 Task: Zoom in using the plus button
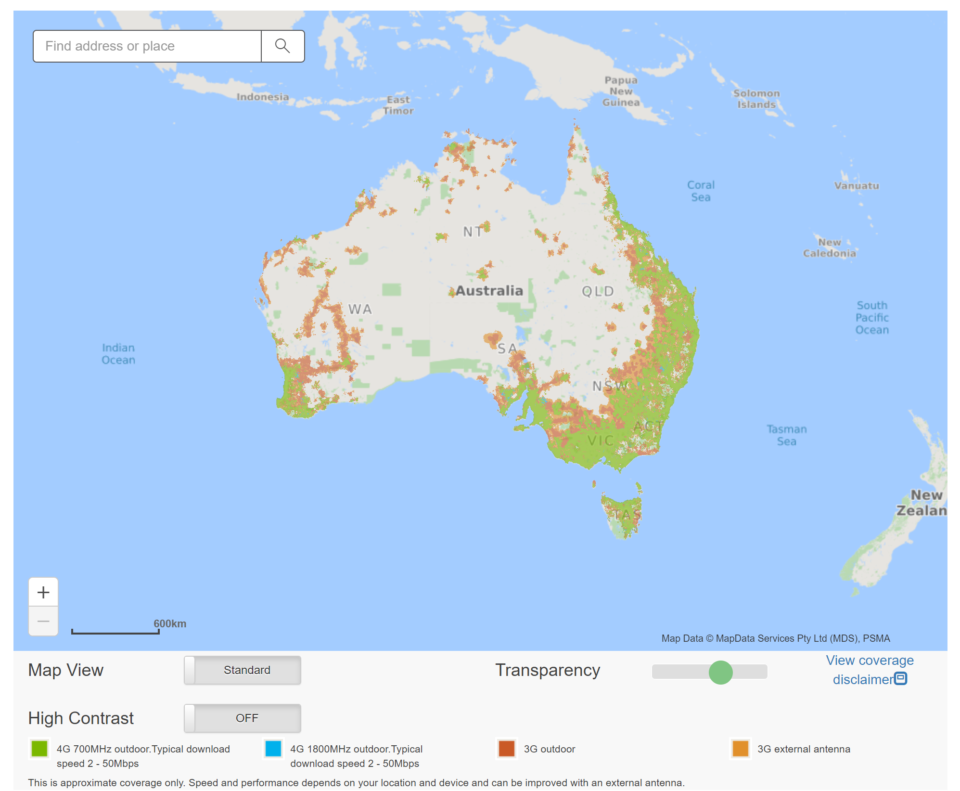(x=43, y=592)
